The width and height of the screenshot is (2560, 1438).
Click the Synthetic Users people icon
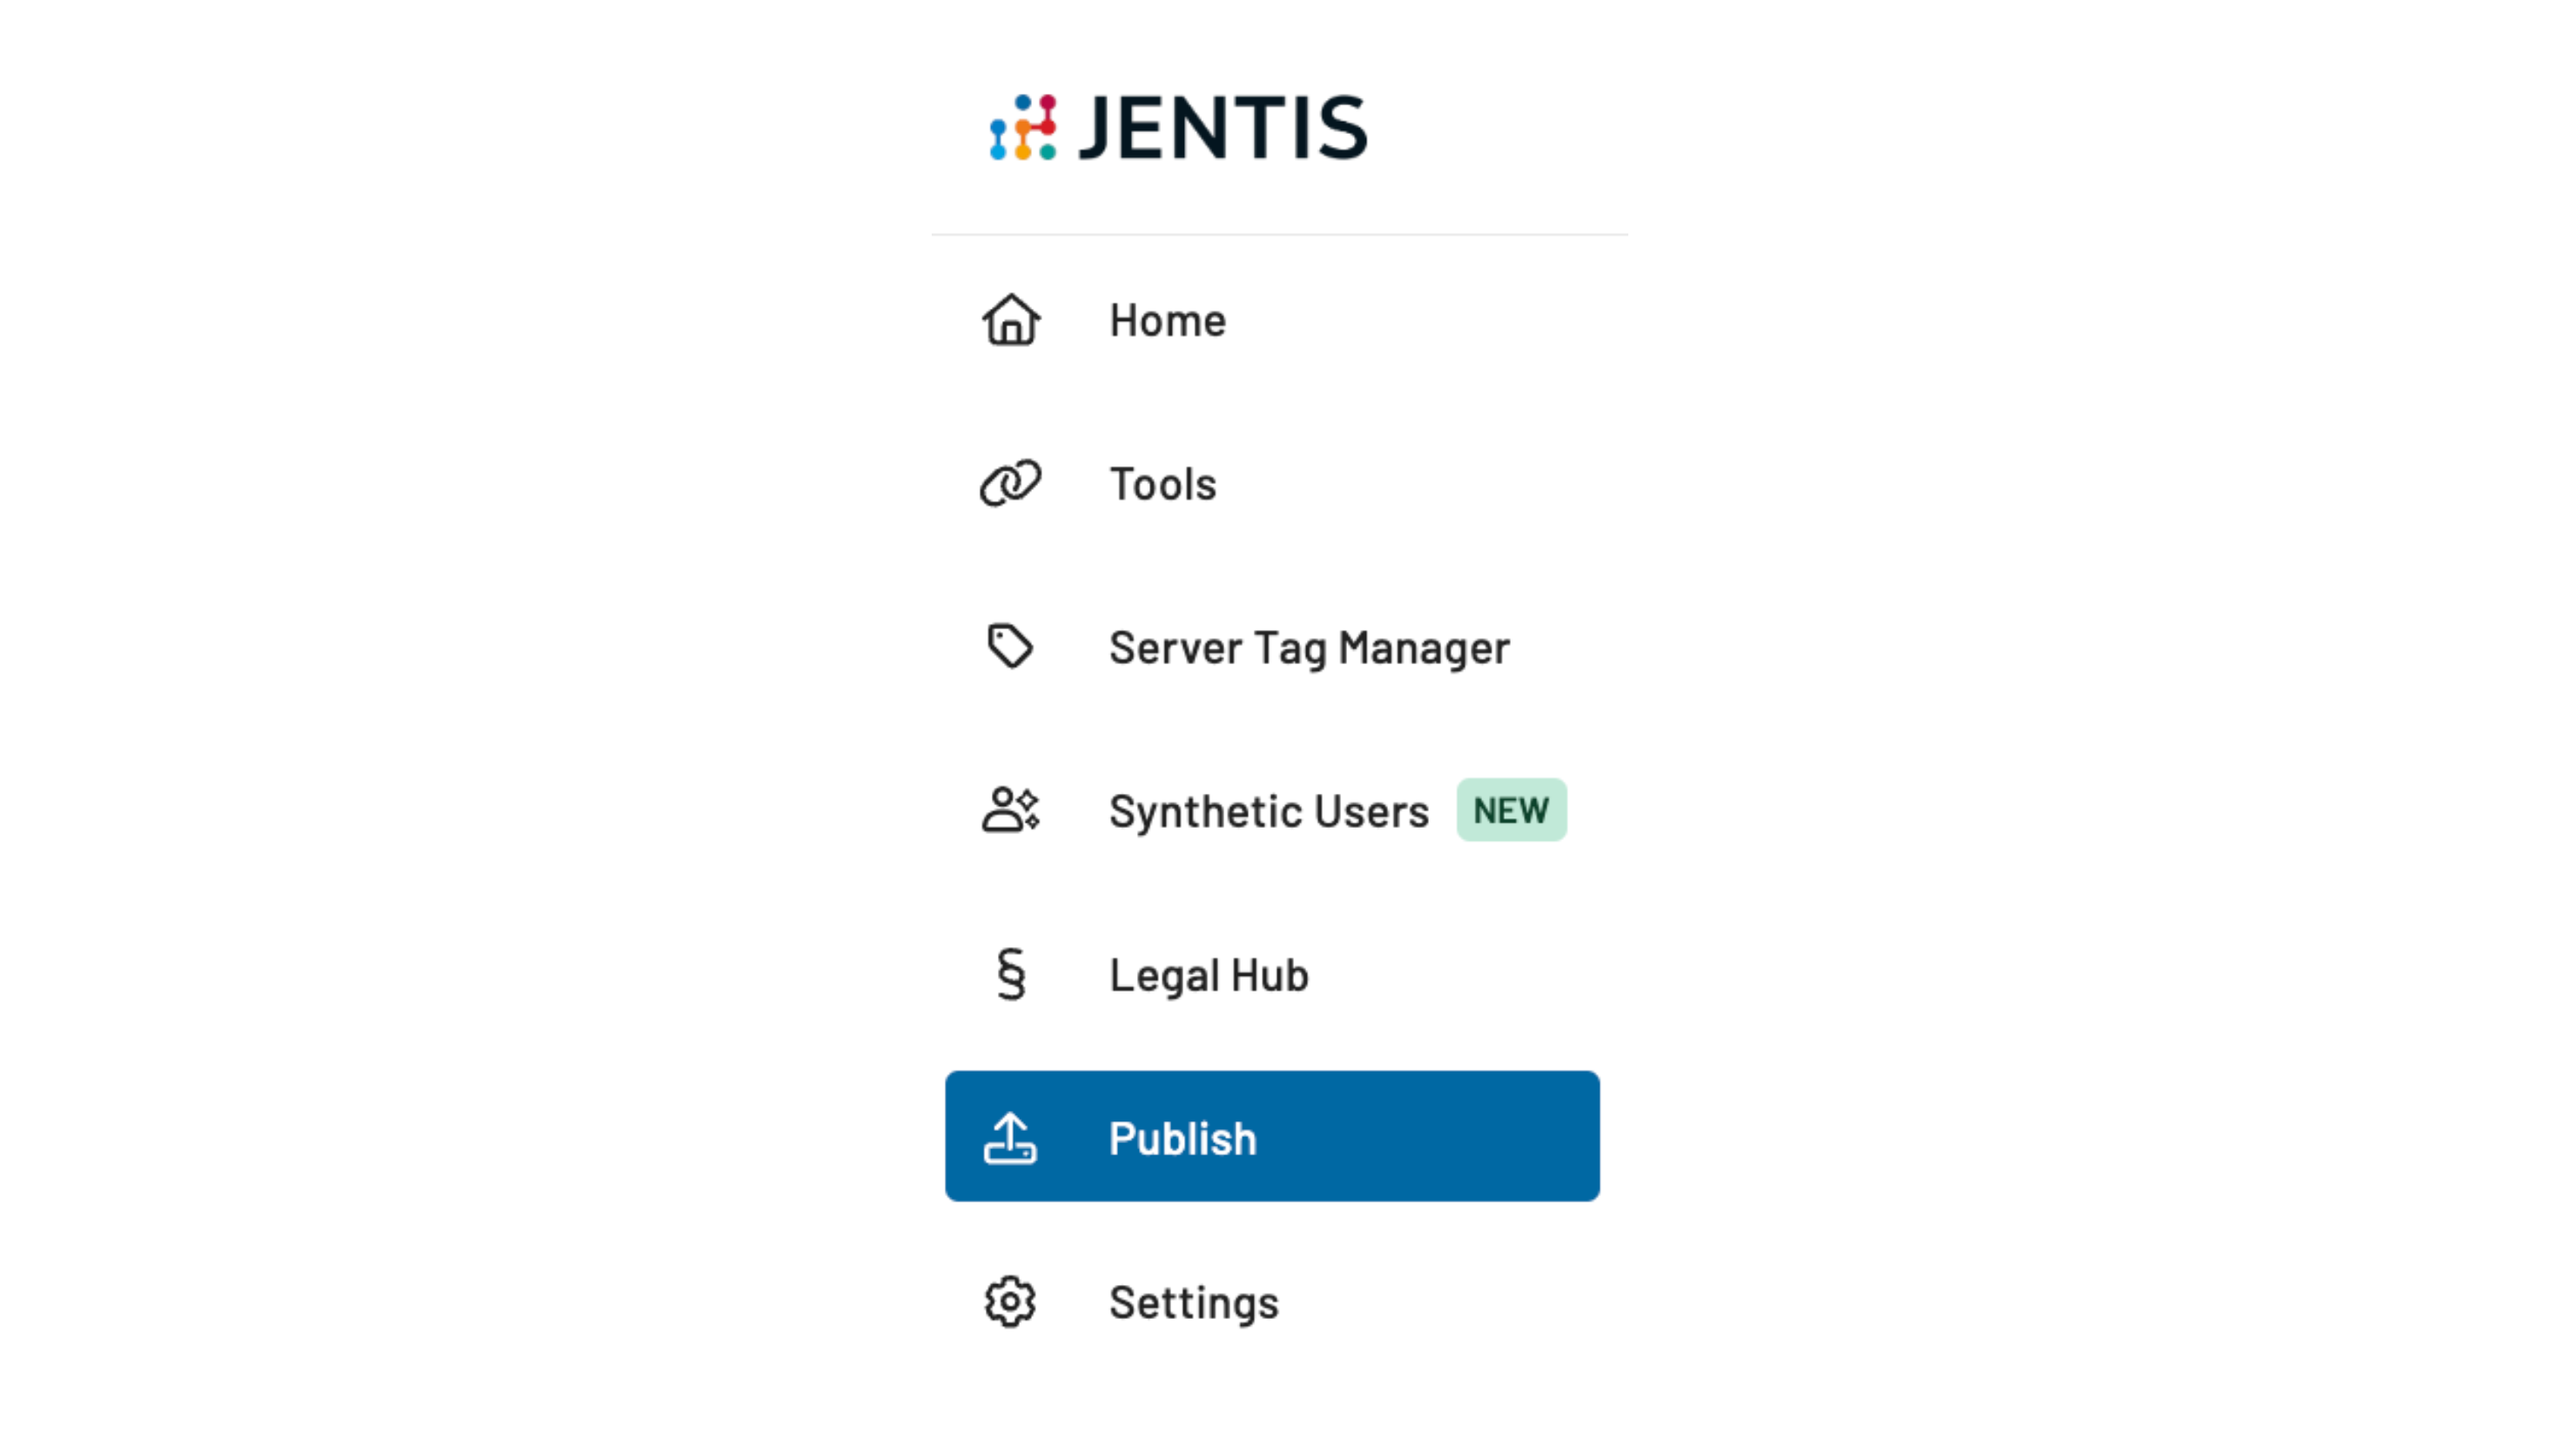(1010, 810)
